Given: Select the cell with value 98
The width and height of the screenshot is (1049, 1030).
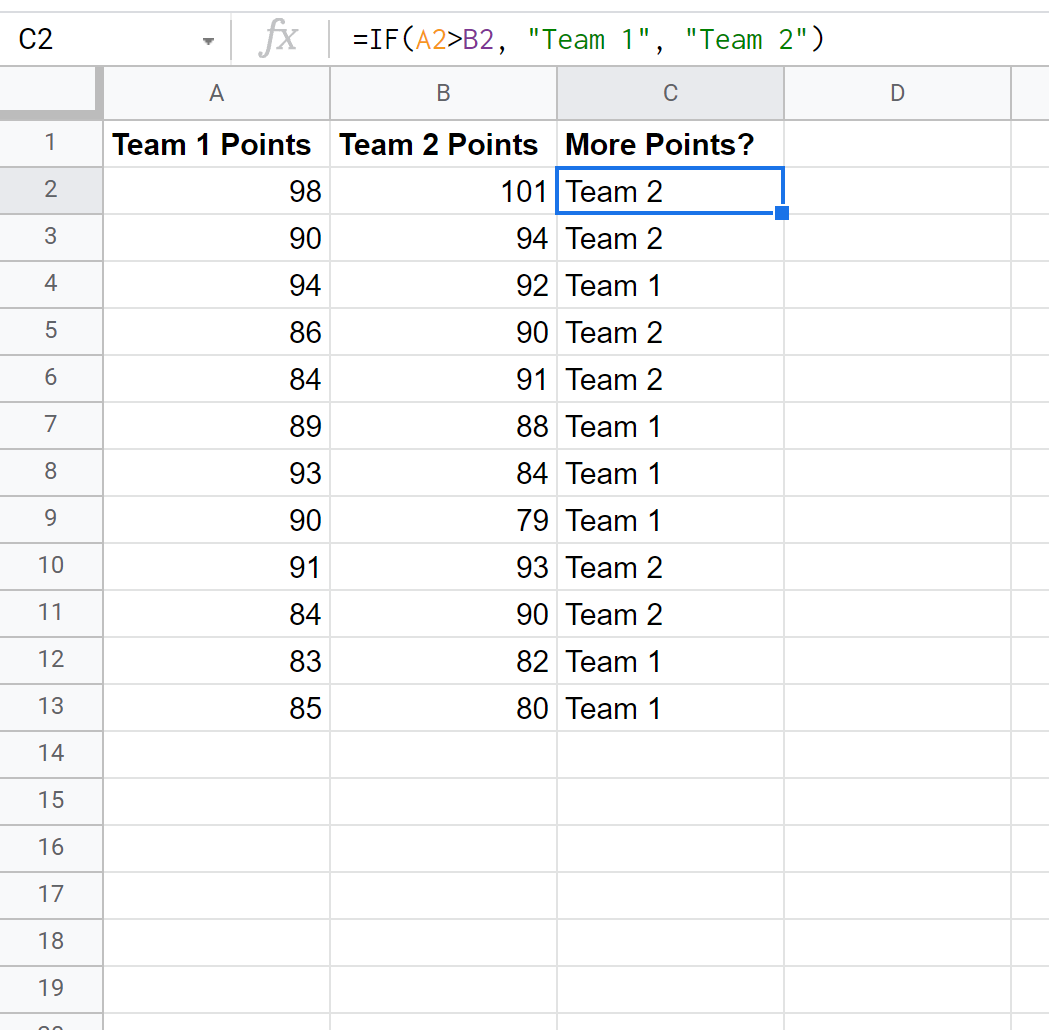Looking at the screenshot, I should click(x=216, y=191).
